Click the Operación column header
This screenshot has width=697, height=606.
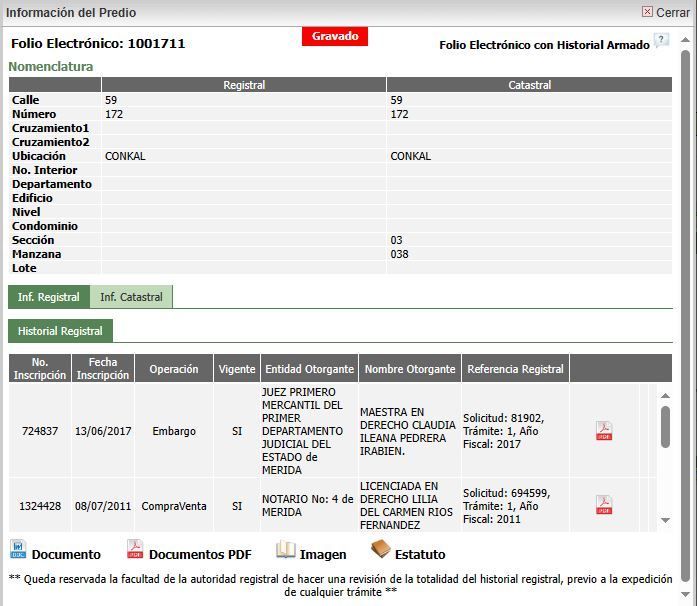174,369
